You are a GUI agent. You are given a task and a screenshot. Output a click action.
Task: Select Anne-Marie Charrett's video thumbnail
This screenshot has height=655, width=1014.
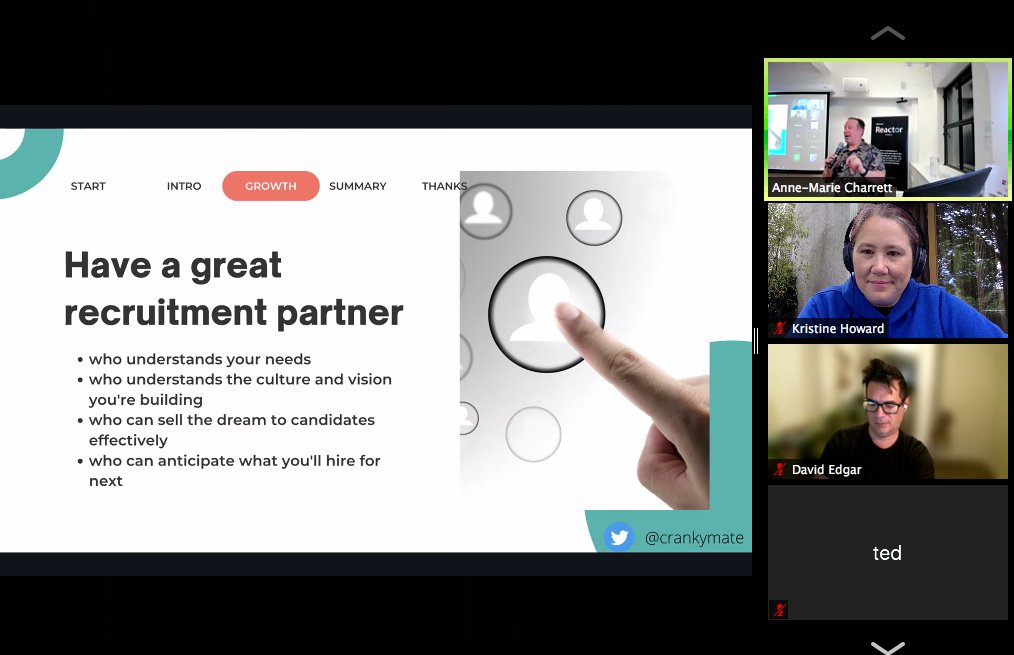click(887, 129)
